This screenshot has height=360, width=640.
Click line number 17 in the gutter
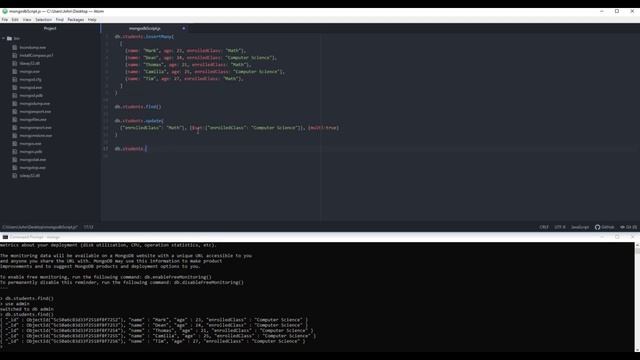pos(106,149)
